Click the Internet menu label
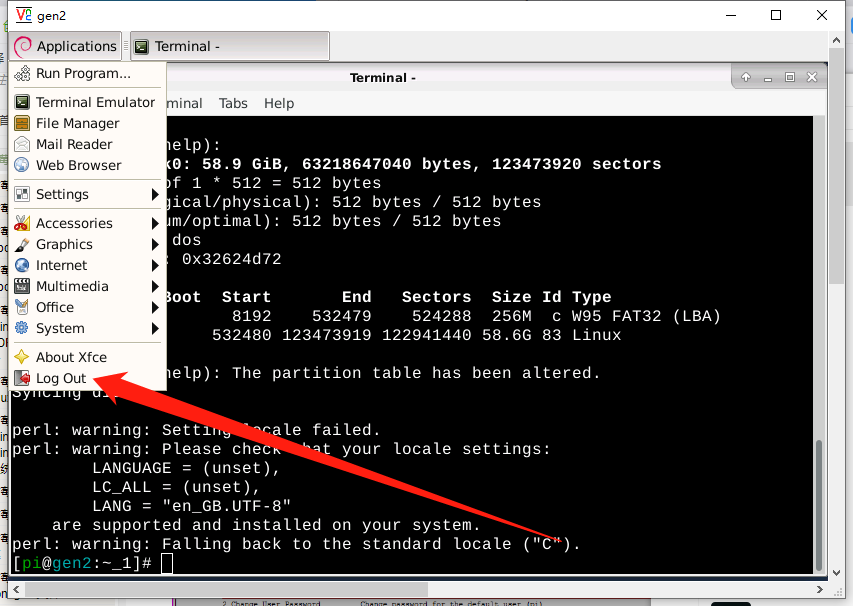Screen dimensions: 853x606 pyautogui.click(x=61, y=265)
